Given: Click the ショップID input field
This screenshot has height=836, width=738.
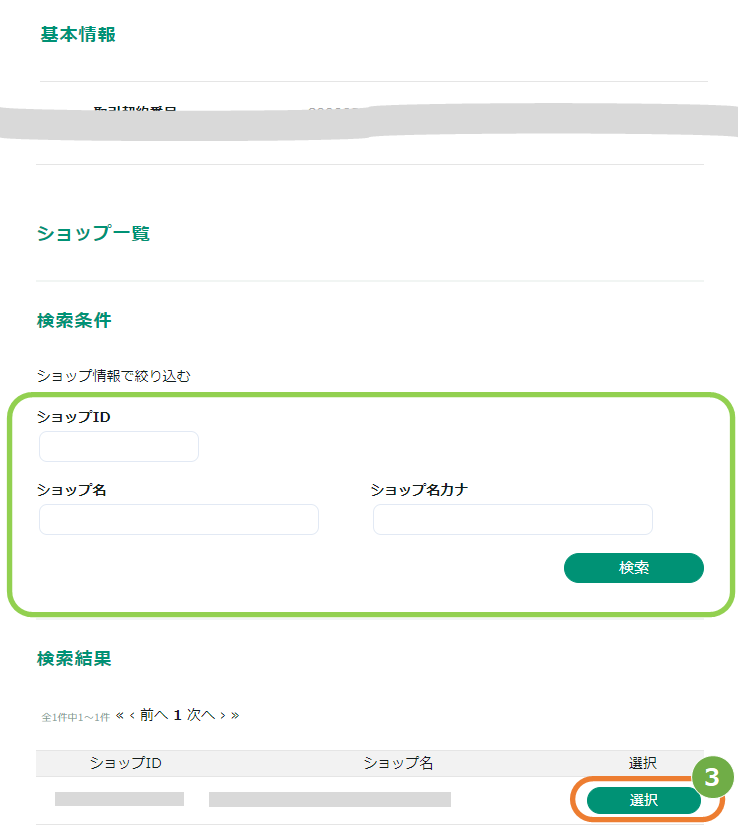Looking at the screenshot, I should pos(119,446).
